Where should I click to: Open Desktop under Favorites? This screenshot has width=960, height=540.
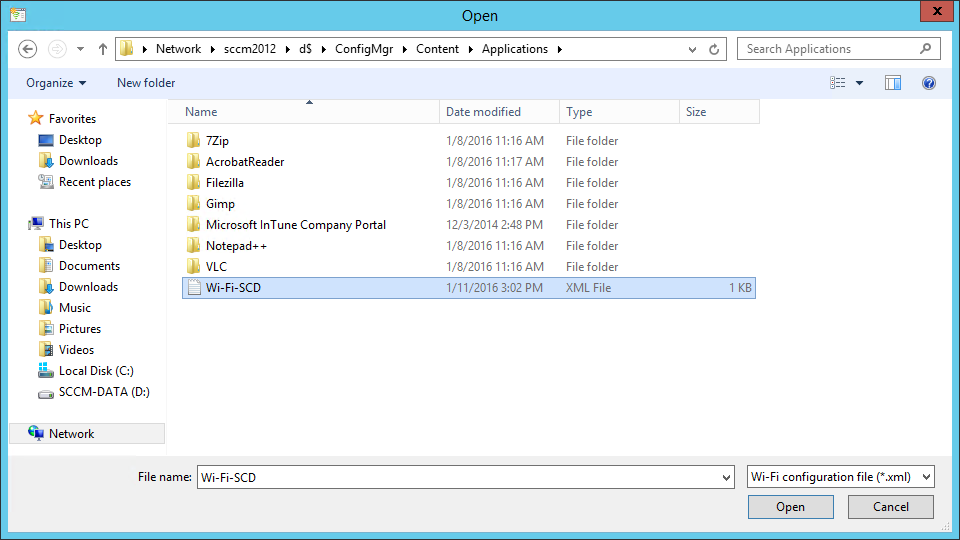(80, 140)
